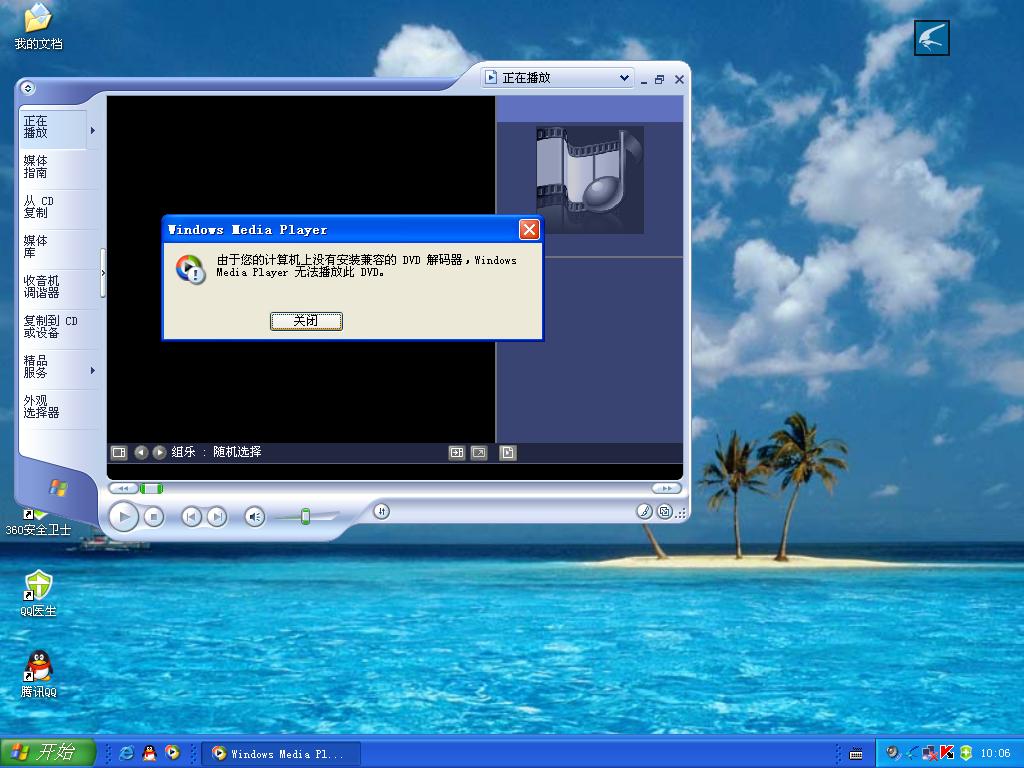The height and width of the screenshot is (768, 1024).
Task: Select the previous visualization
Action: (x=141, y=452)
